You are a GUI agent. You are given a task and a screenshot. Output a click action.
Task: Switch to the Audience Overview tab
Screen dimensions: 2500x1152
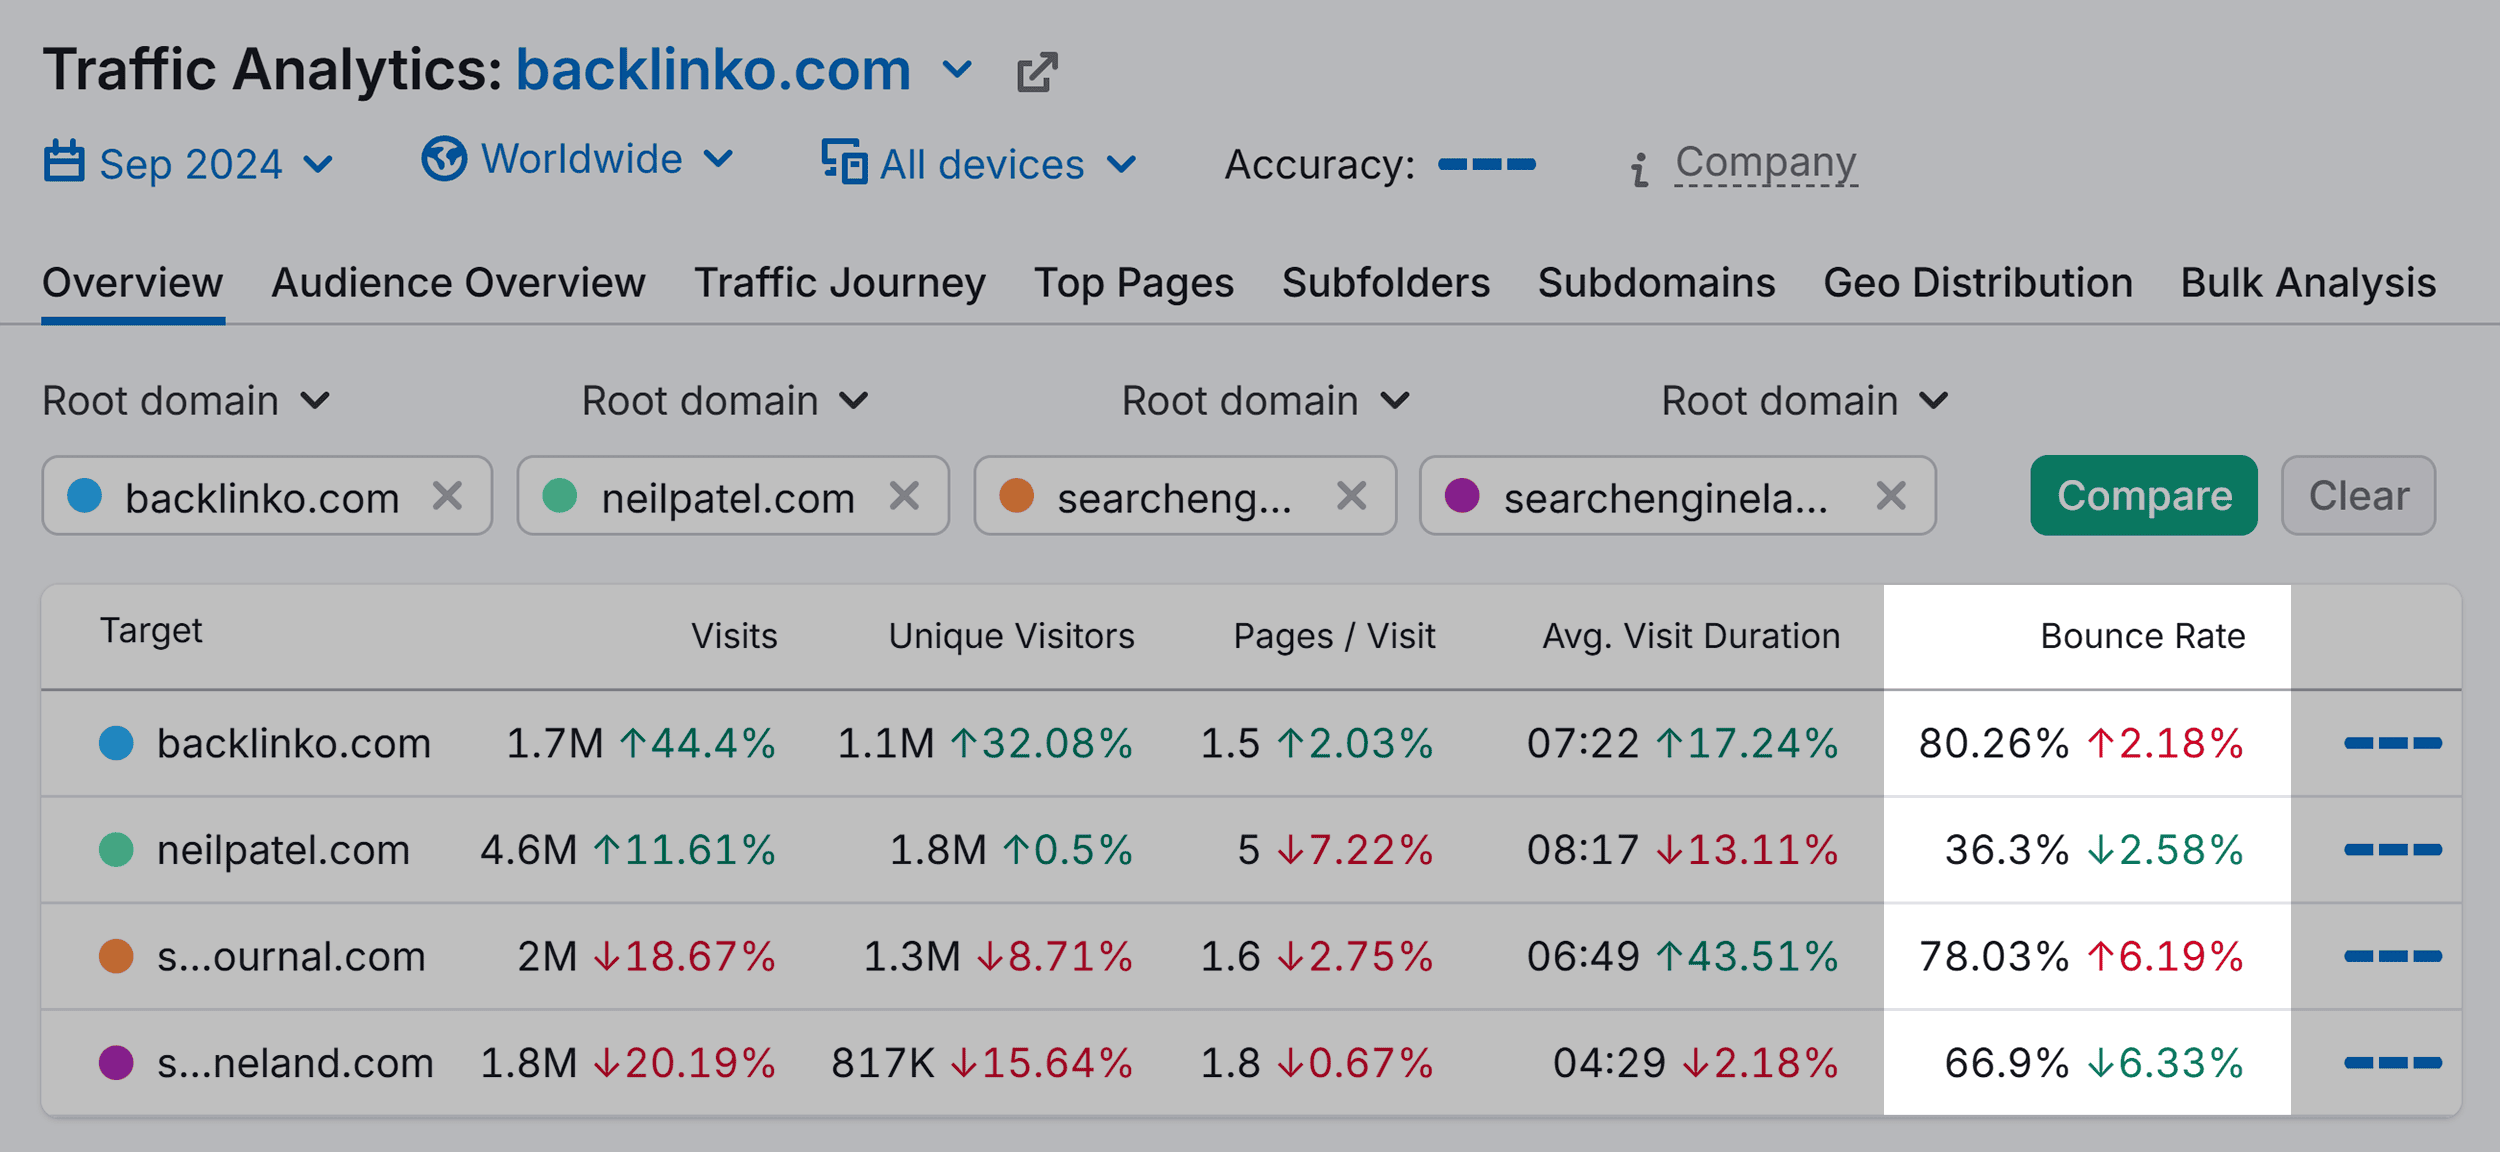tap(458, 283)
